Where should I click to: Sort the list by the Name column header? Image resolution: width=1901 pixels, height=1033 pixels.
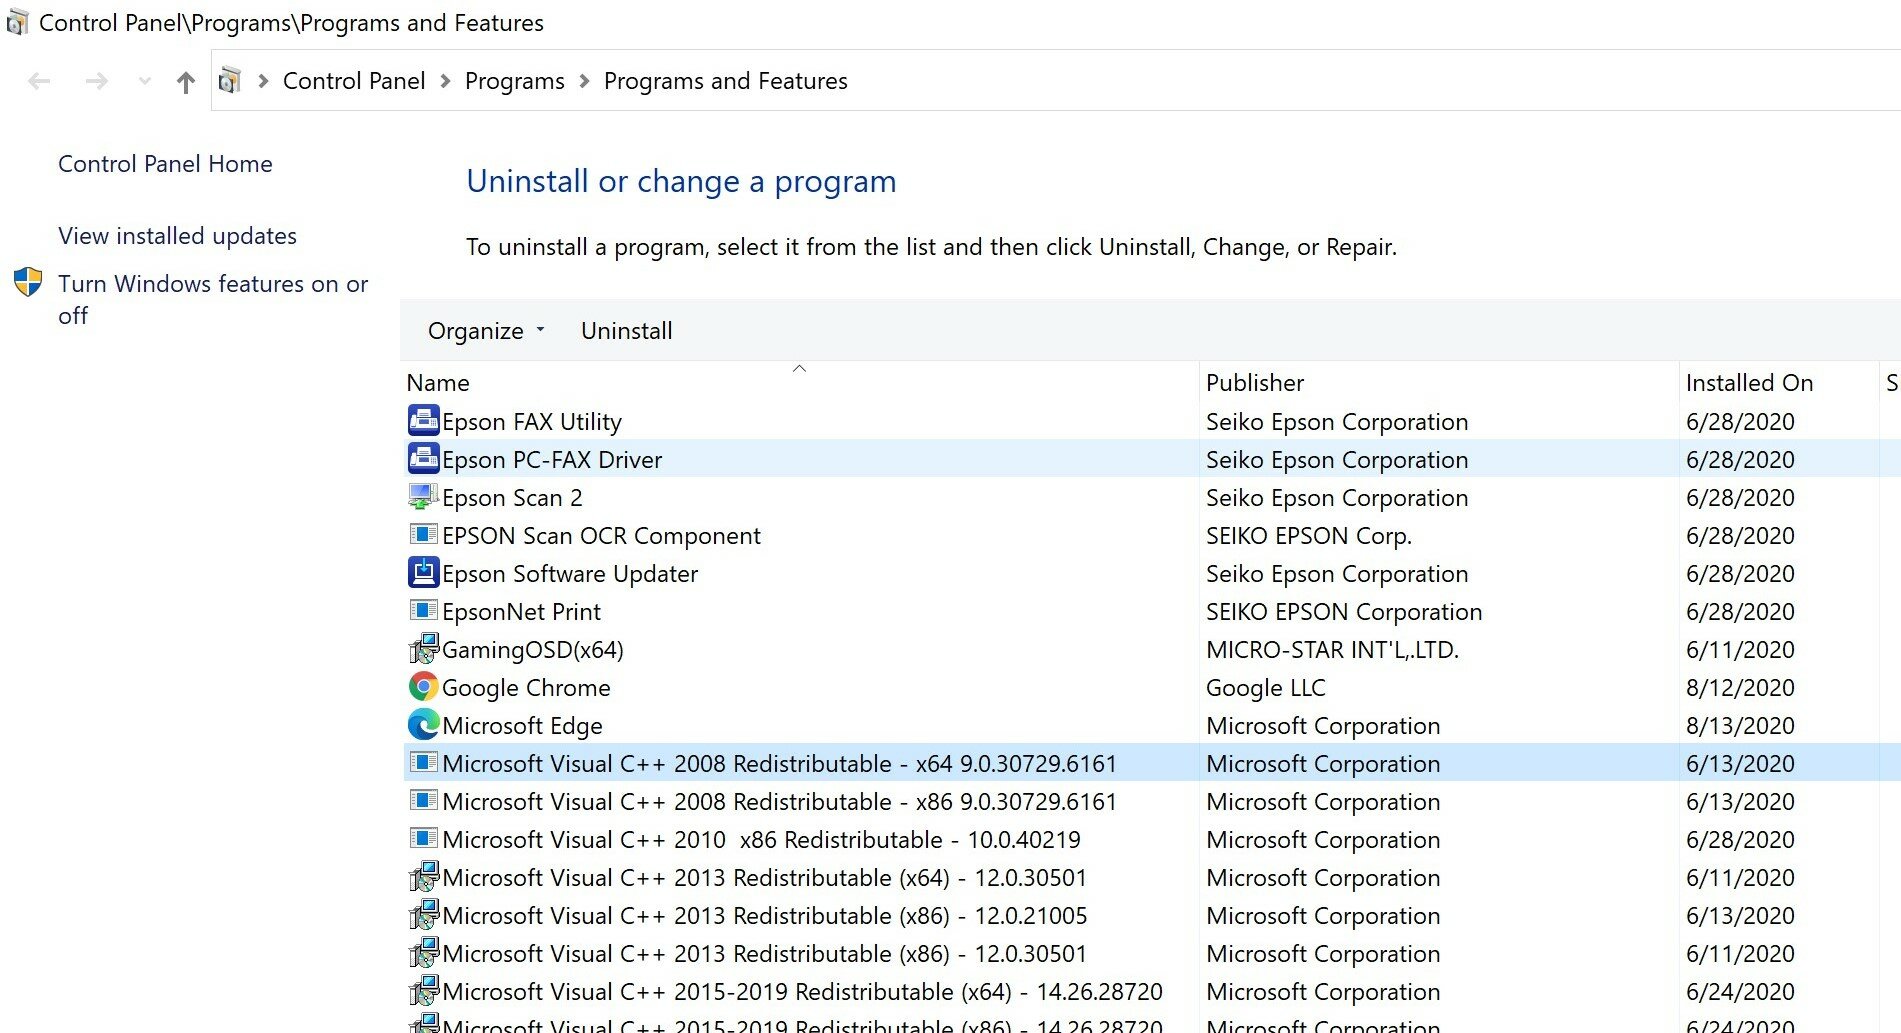click(438, 383)
